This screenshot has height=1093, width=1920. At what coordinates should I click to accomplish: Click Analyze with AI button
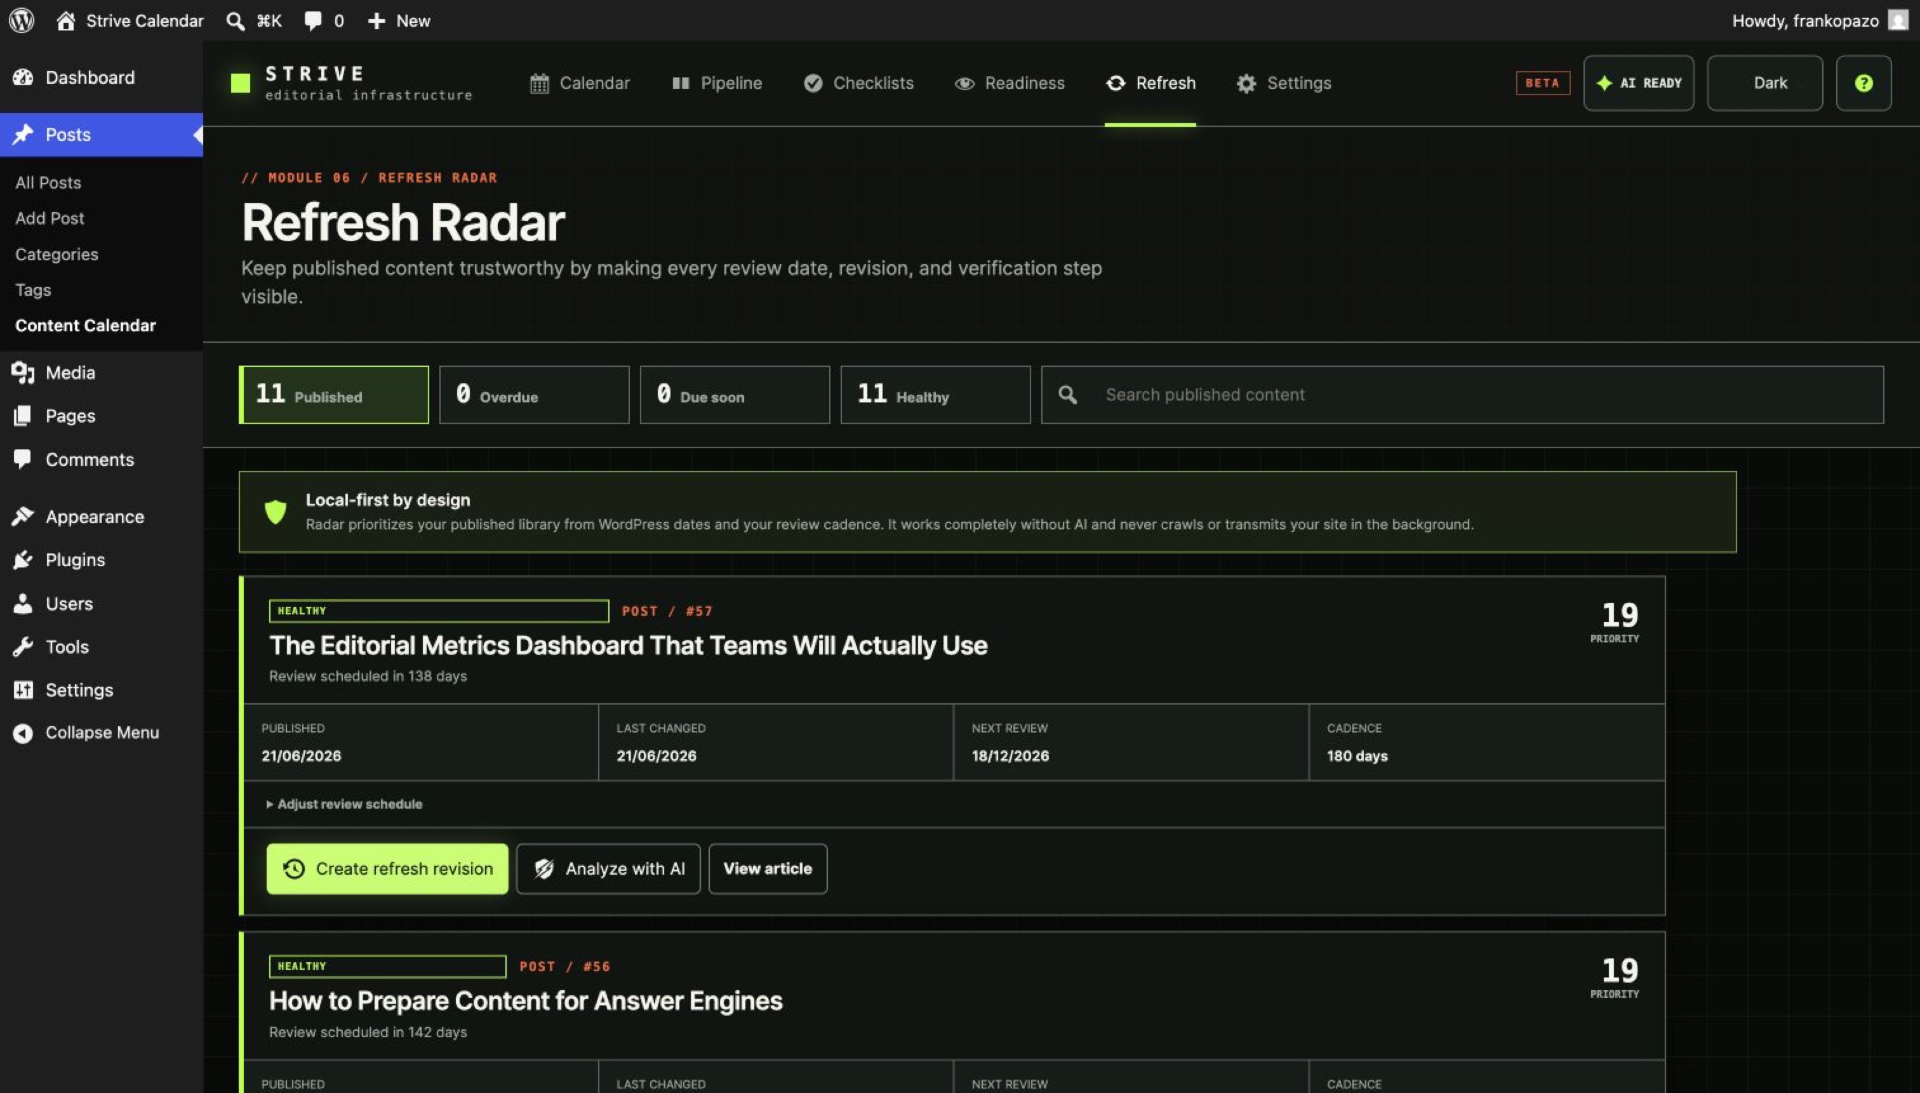tap(608, 869)
